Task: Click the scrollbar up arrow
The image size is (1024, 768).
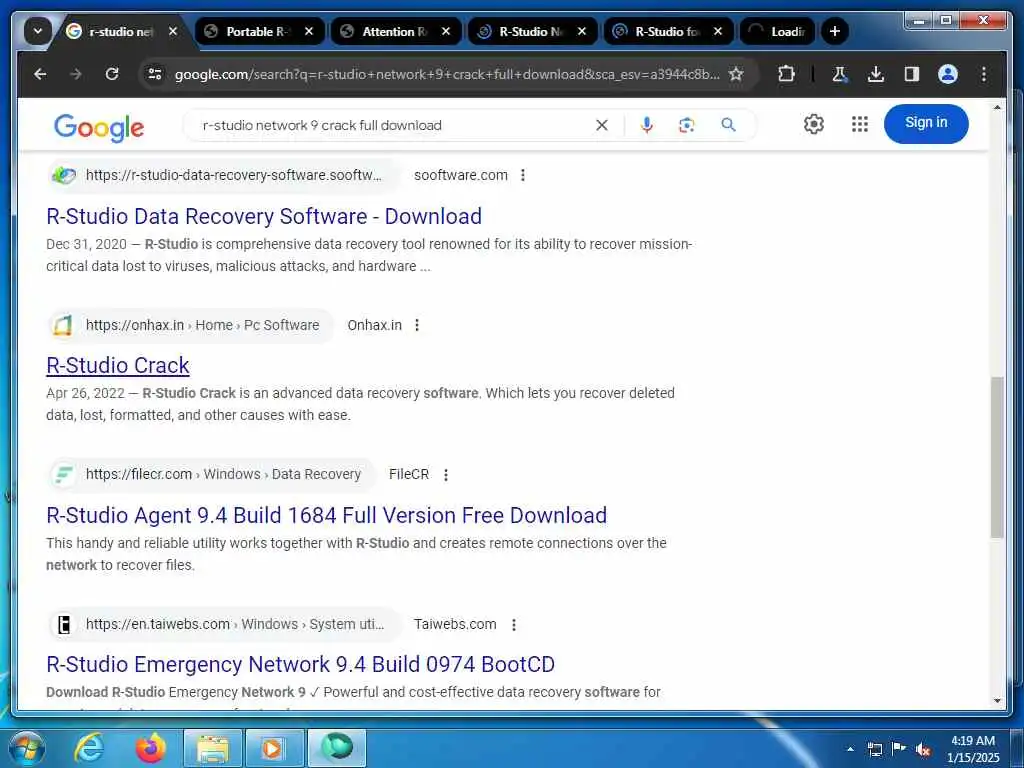Action: pyautogui.click(x=997, y=107)
